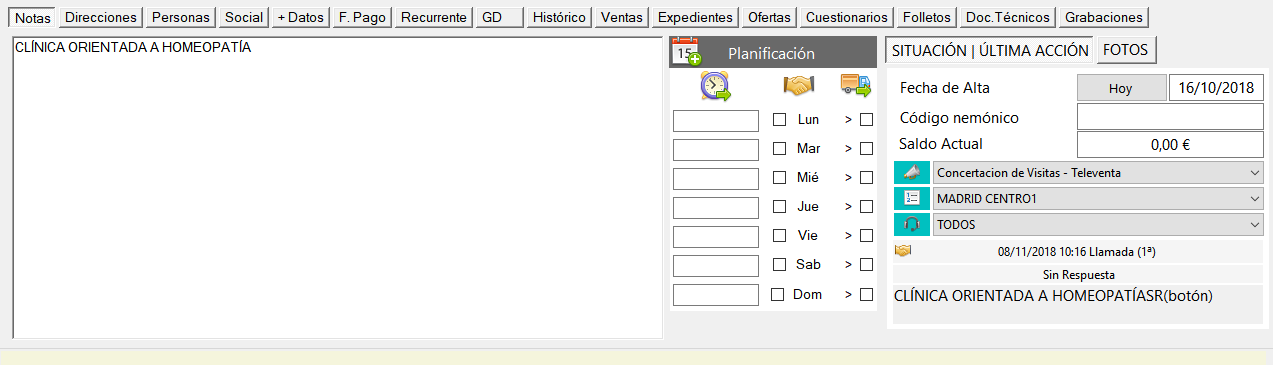Image resolution: width=1273 pixels, height=365 pixels.
Task: Enable the Mié day checkbox
Action: point(779,178)
